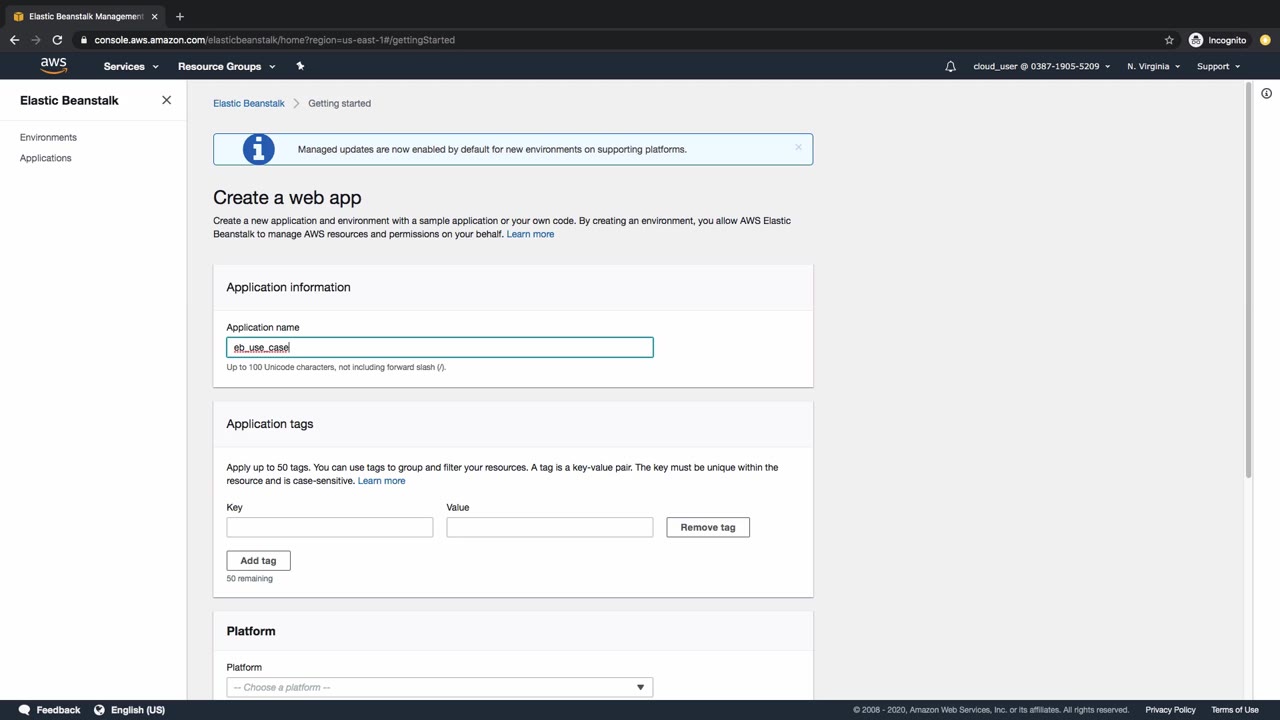Open English (US) language selector
The height and width of the screenshot is (720, 1280).
(129, 710)
